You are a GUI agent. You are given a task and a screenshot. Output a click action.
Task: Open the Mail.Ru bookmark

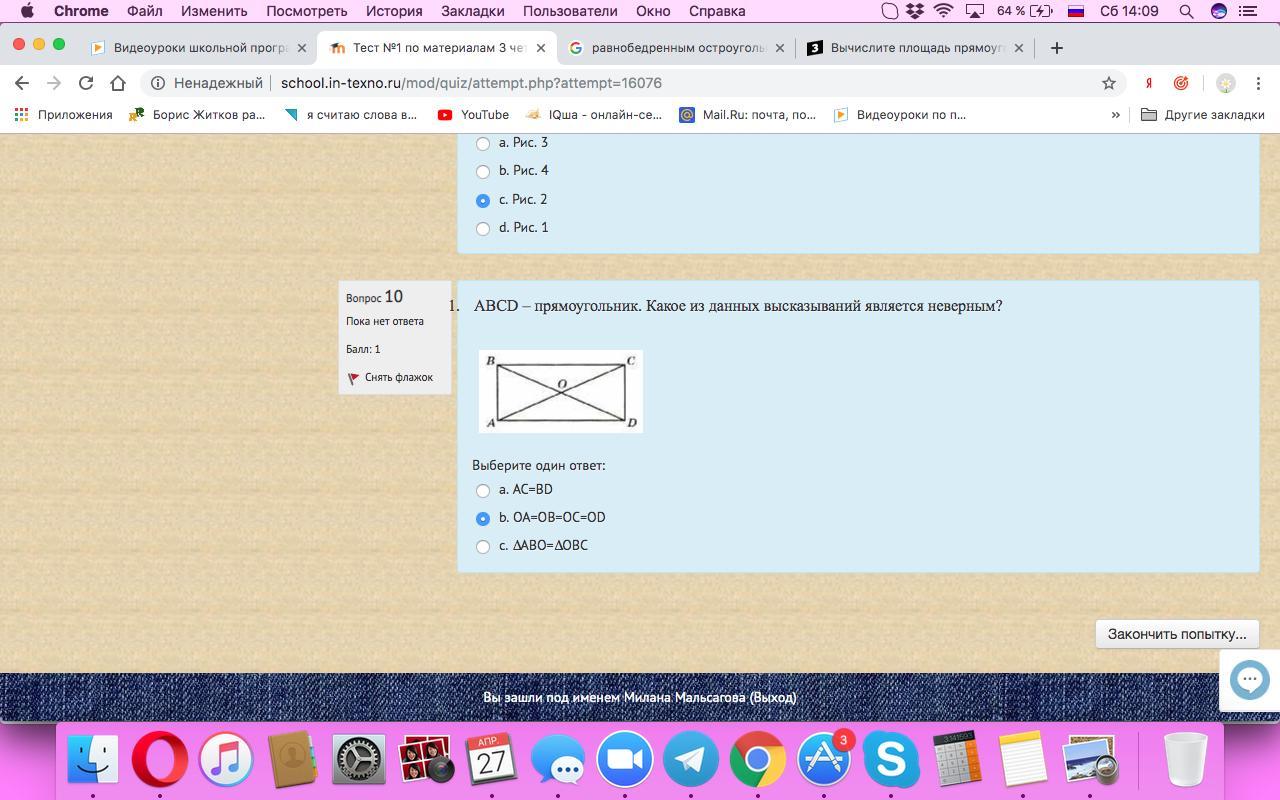click(748, 115)
